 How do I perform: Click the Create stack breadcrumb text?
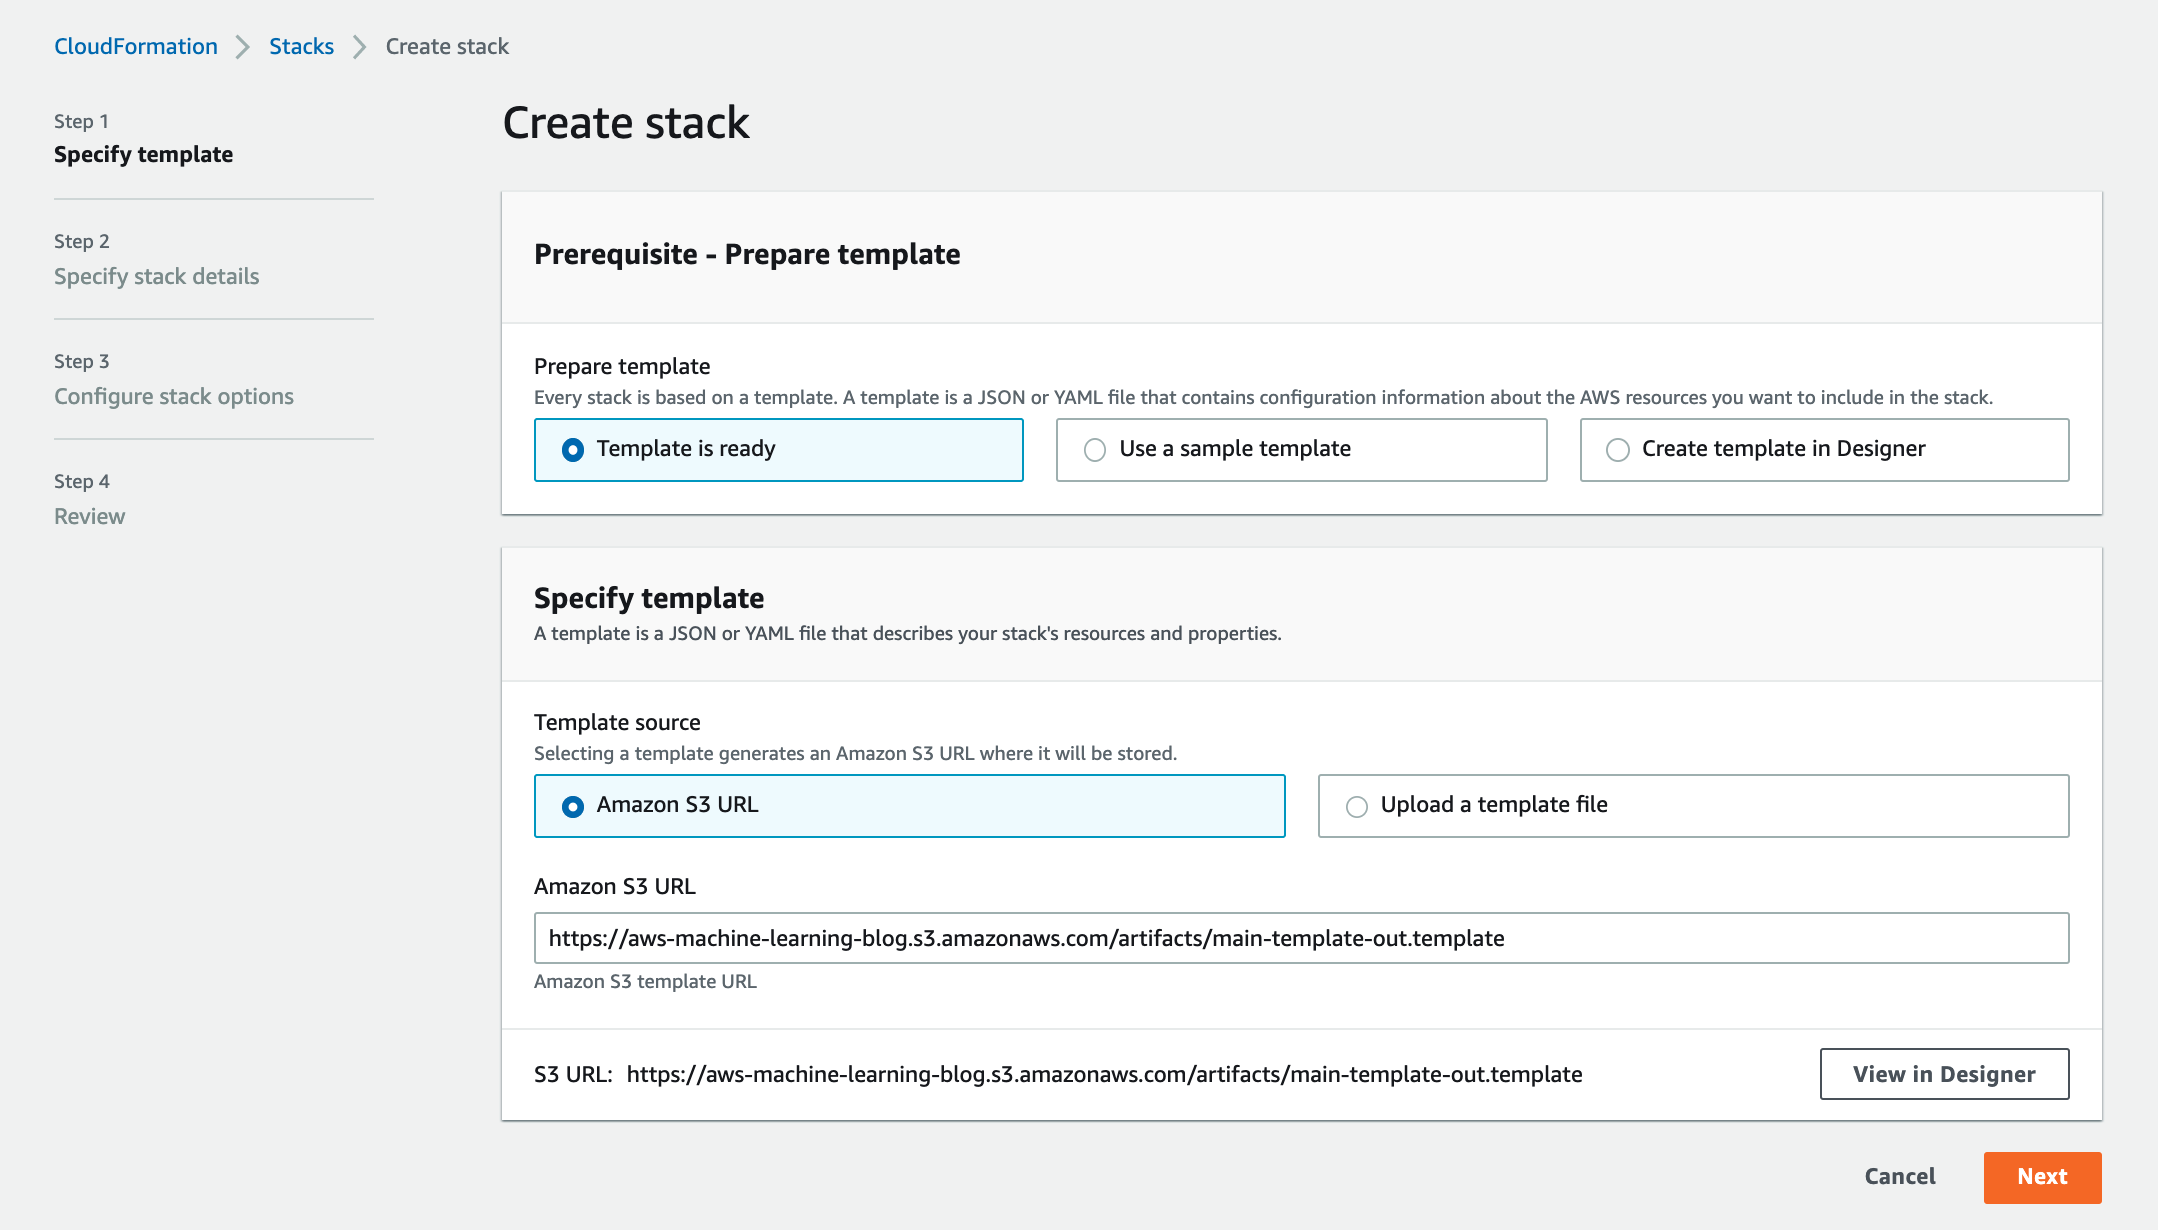[447, 47]
